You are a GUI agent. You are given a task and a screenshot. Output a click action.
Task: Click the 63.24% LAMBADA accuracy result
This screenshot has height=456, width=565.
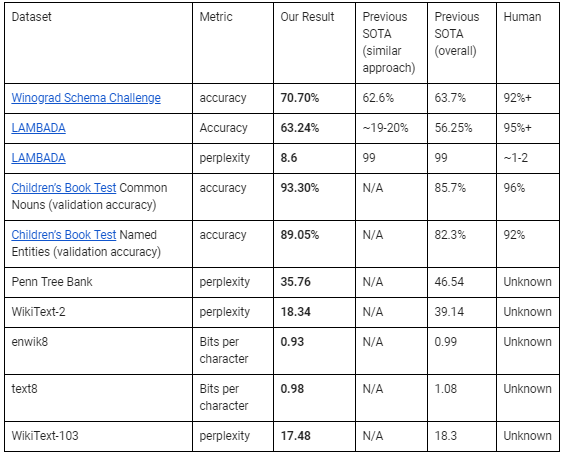pyautogui.click(x=314, y=128)
